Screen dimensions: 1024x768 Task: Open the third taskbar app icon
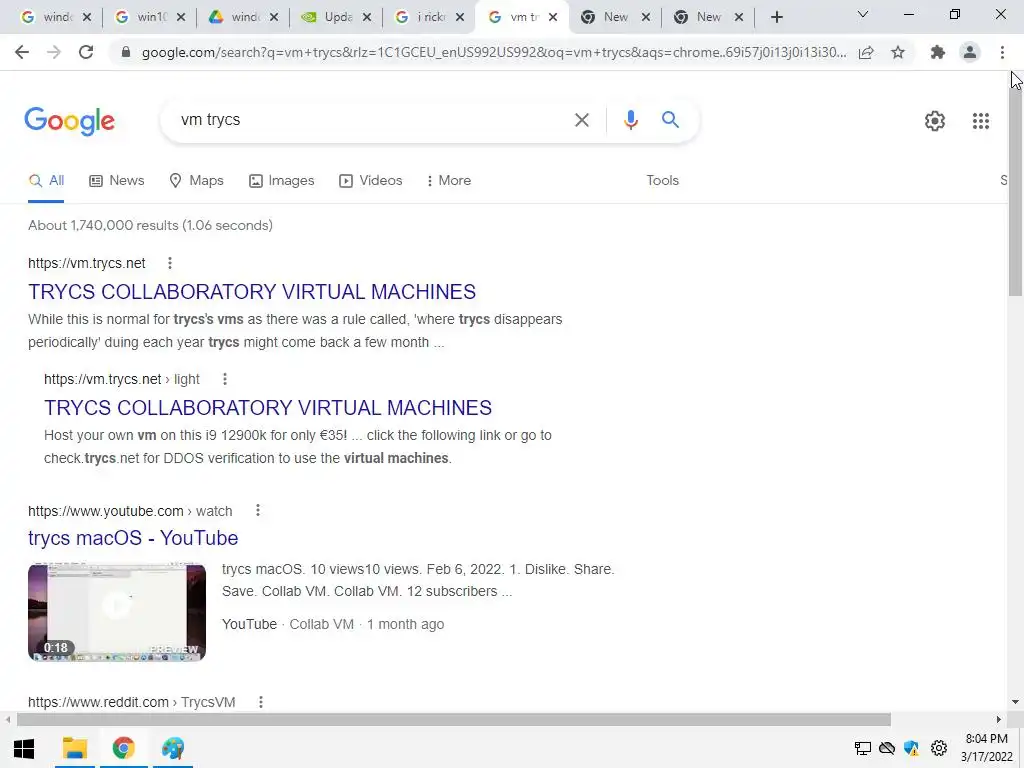173,748
